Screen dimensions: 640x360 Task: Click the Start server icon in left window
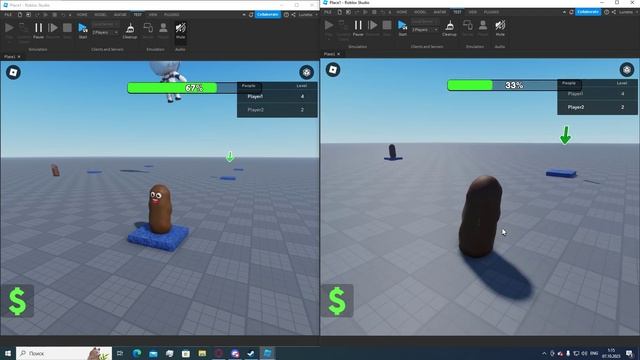pyautogui.click(x=83, y=30)
